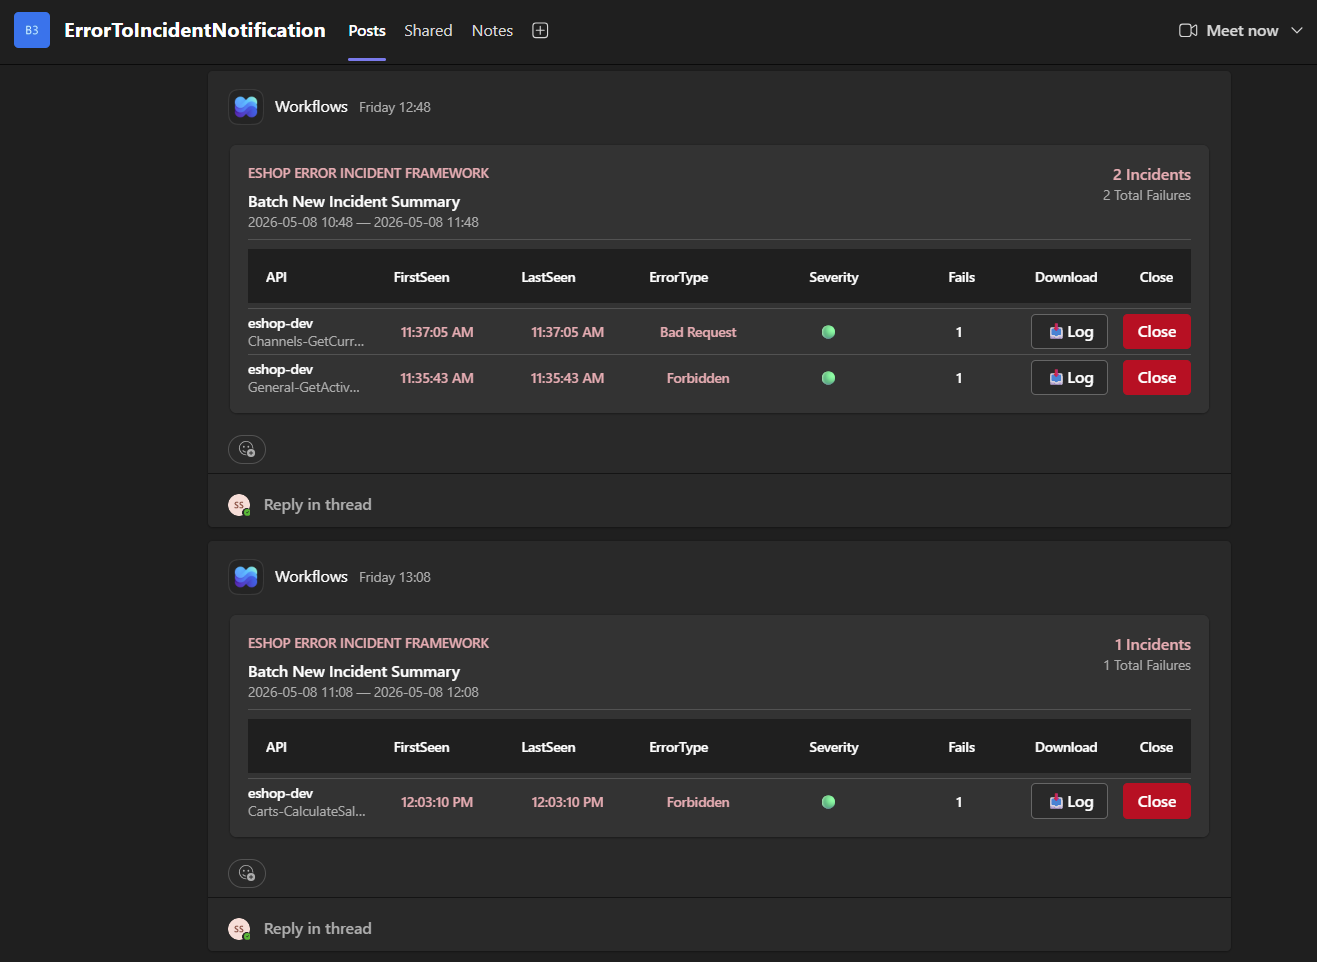This screenshot has height=962, width=1317.
Task: Click the Carts-CalculateSal... API name
Action: click(307, 811)
